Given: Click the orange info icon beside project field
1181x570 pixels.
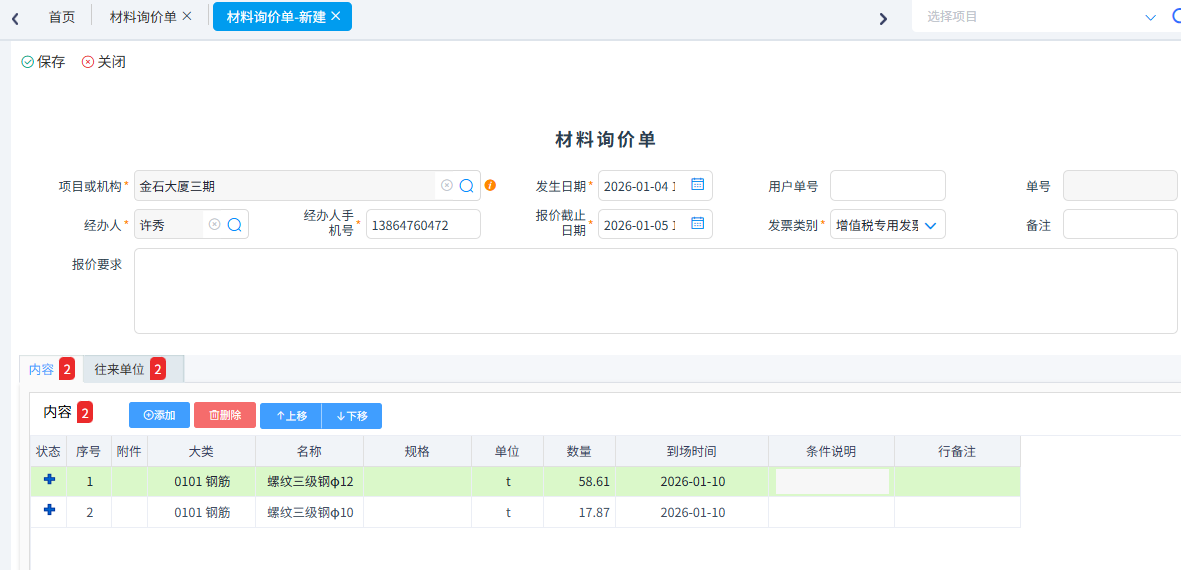Looking at the screenshot, I should pyautogui.click(x=490, y=186).
